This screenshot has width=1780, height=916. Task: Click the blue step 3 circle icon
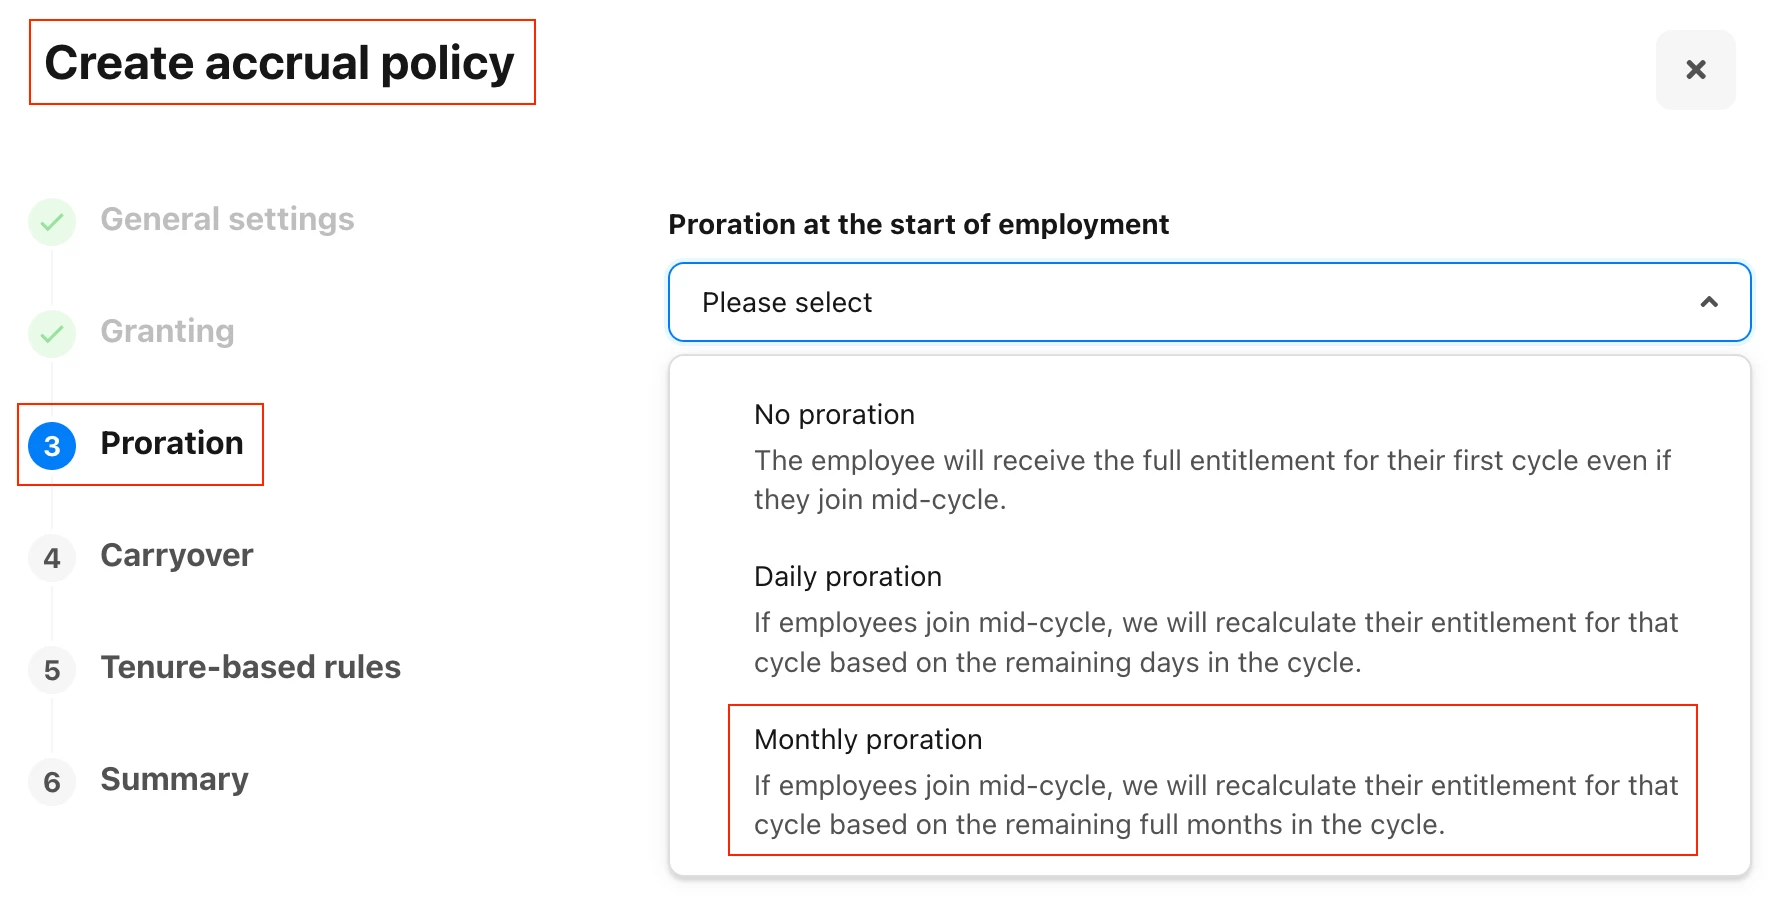(52, 446)
